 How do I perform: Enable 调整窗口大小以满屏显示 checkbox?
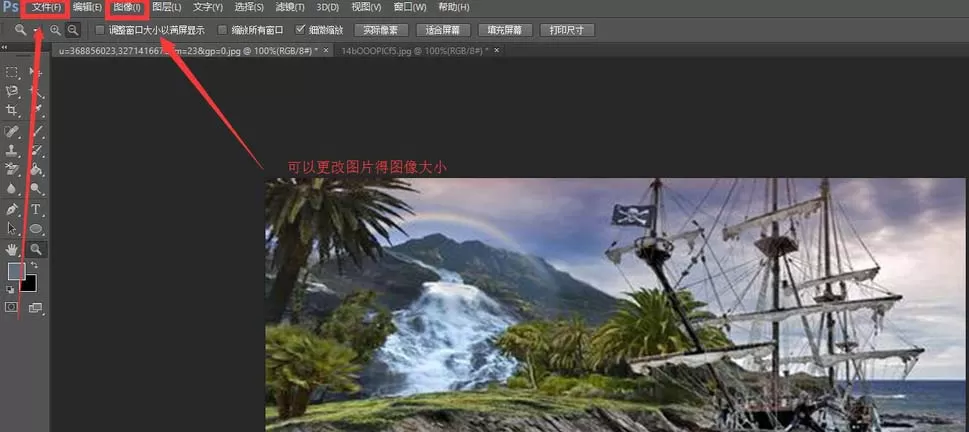tap(100, 30)
